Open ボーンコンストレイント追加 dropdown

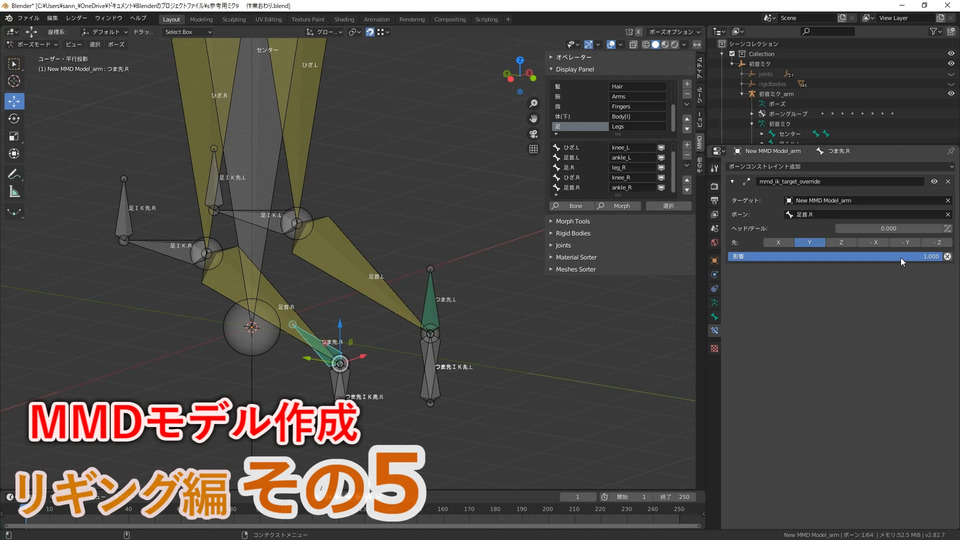[x=839, y=167]
